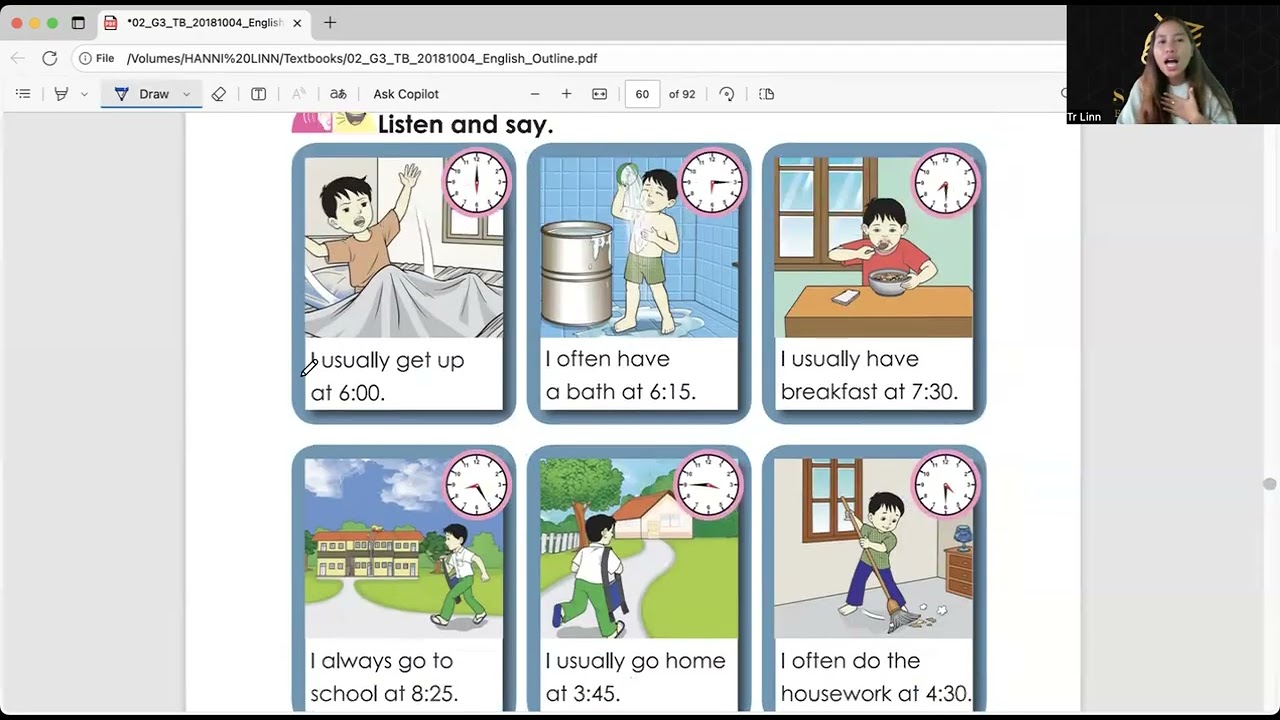Click the vertical scrollbar thumb
The width and height of the screenshot is (1280, 720).
[1269, 484]
